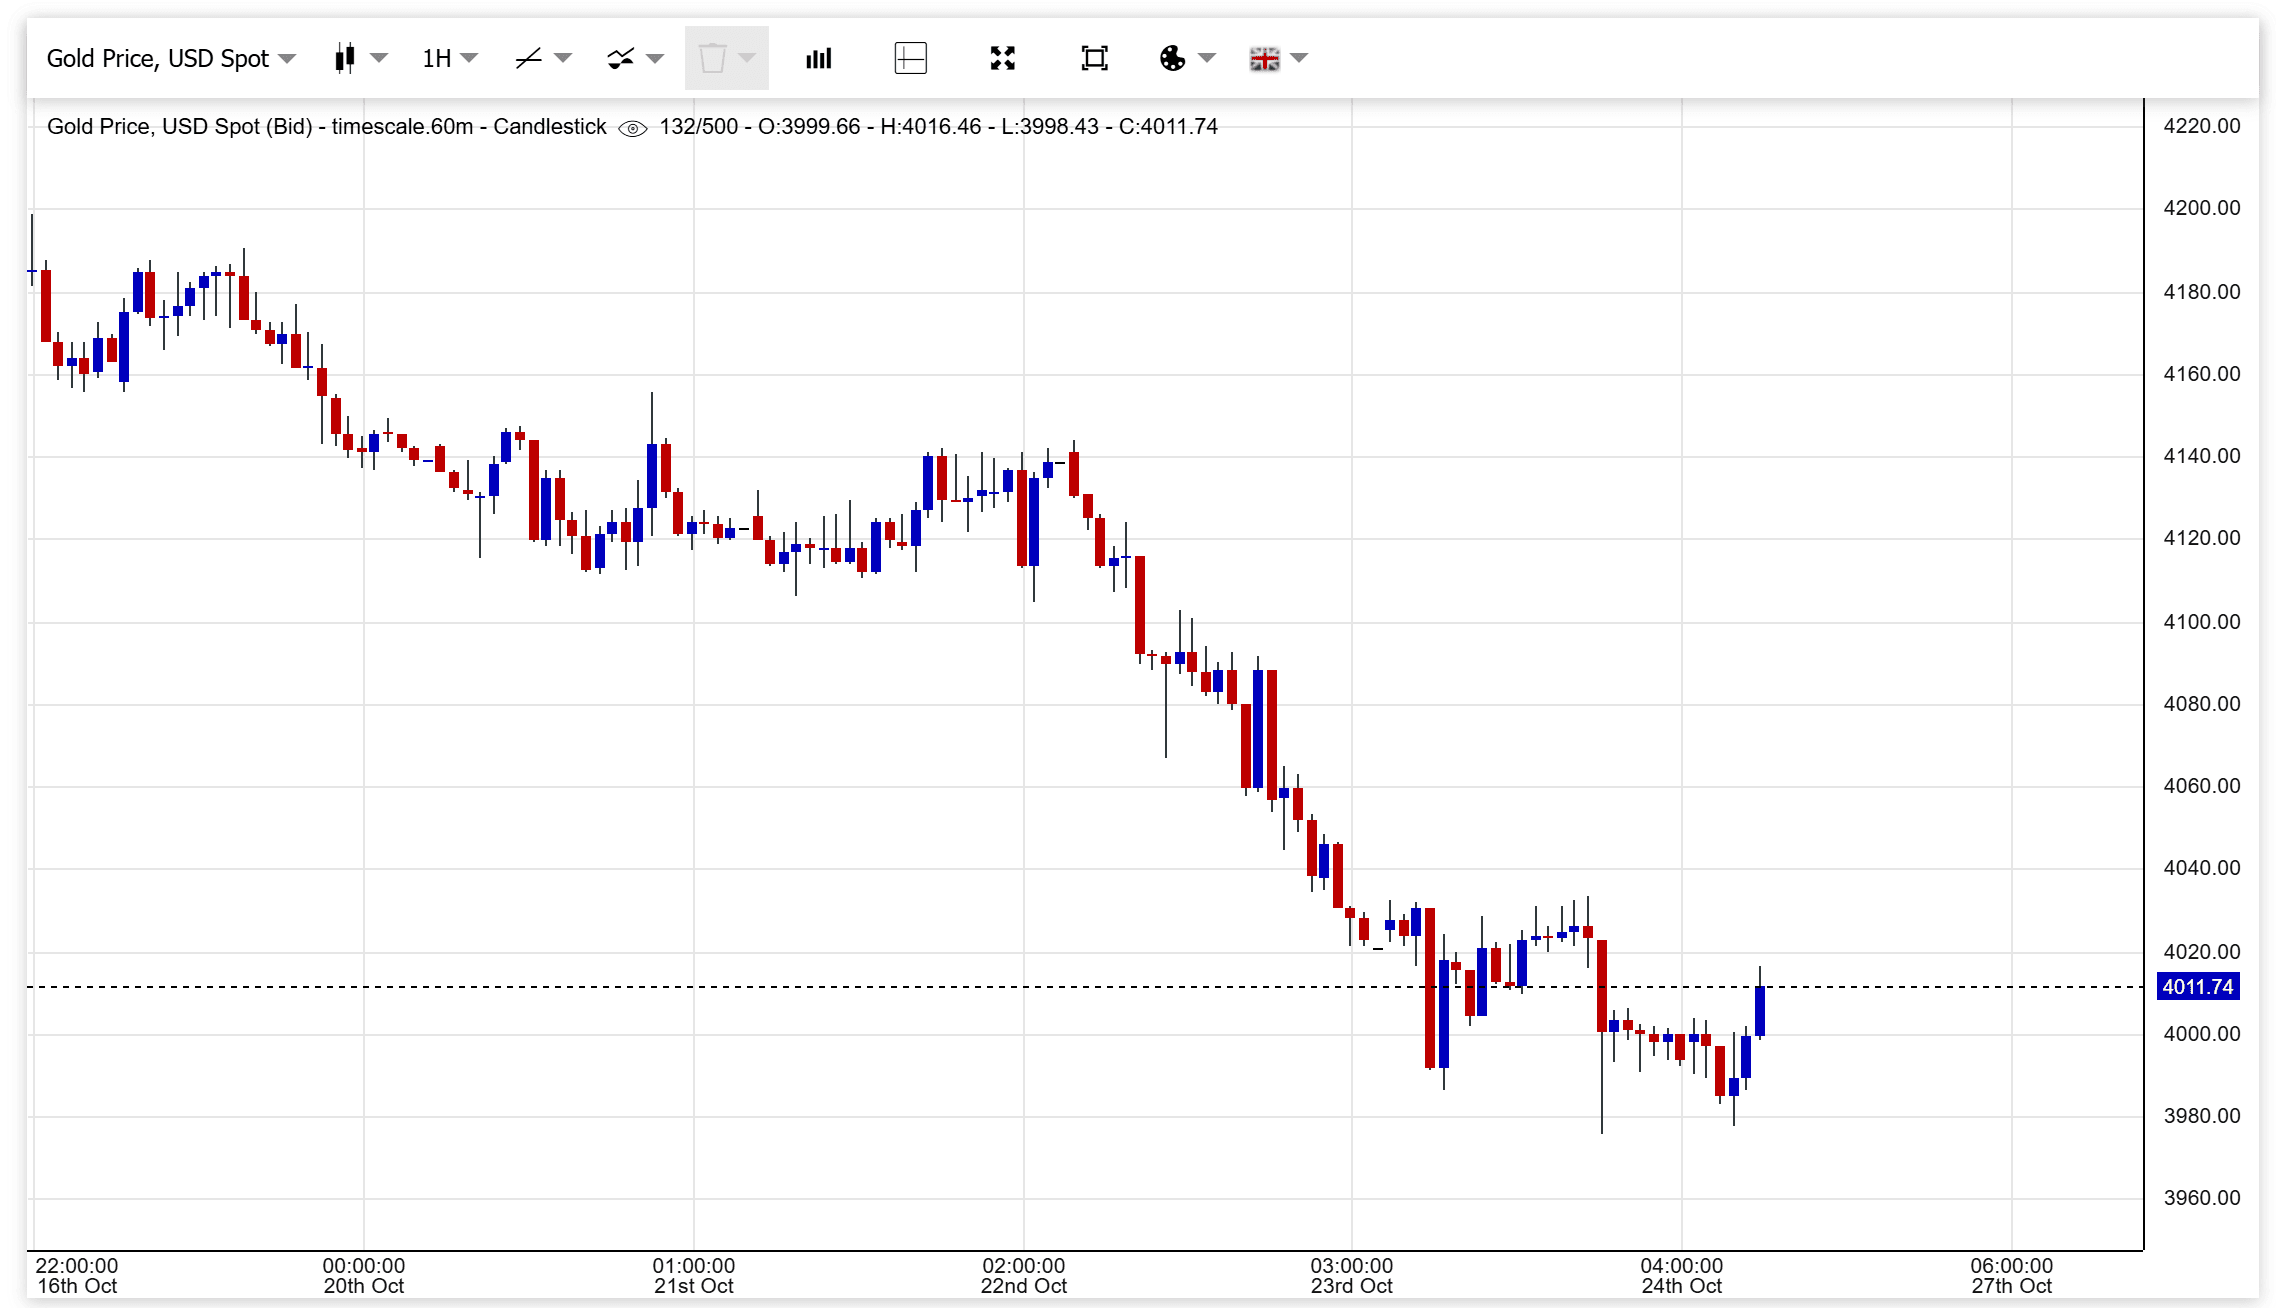Expand the indicators dropdown arrow
Viewport: 2276px width, 1308px height.
(x=655, y=58)
